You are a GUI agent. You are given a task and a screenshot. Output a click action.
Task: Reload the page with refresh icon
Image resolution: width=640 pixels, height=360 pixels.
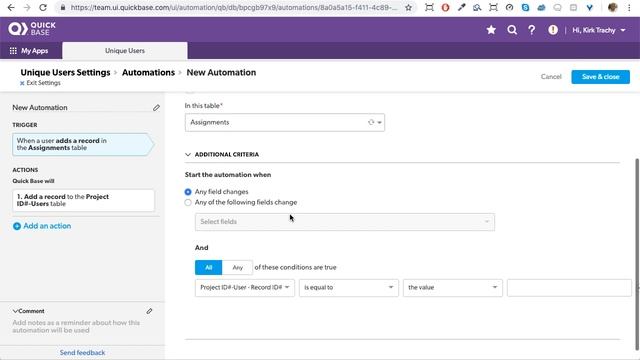pyautogui.click(x=43, y=7)
